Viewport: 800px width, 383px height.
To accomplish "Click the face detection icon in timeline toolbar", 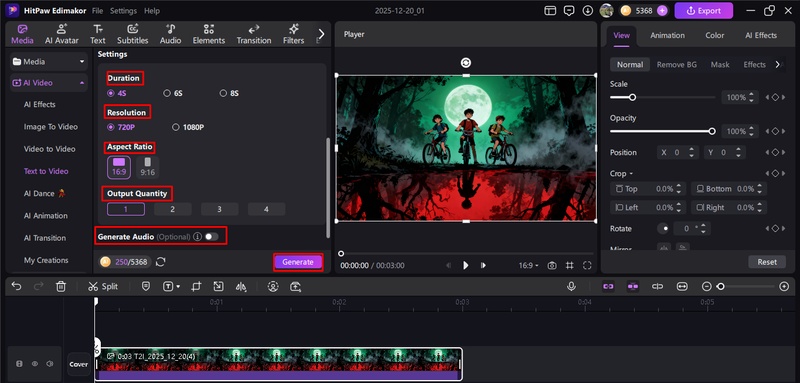I will (273, 287).
